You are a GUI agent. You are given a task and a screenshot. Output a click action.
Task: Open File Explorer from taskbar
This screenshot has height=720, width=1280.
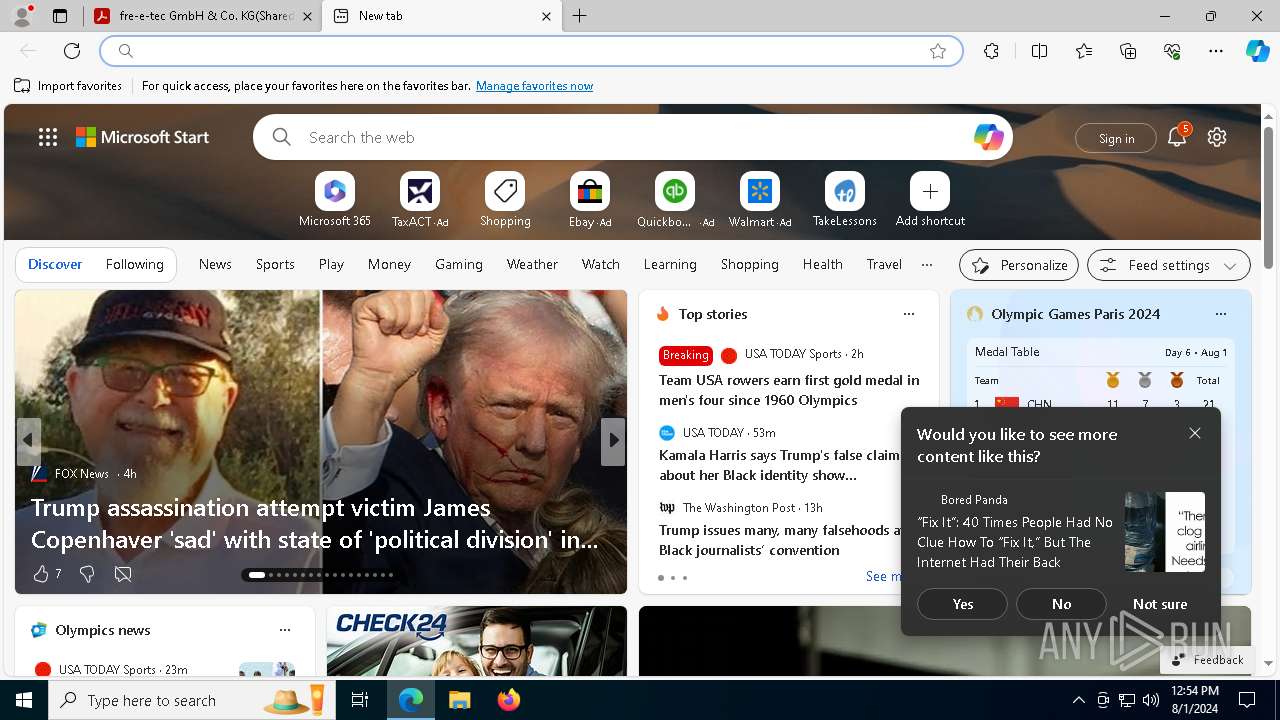[x=459, y=700]
